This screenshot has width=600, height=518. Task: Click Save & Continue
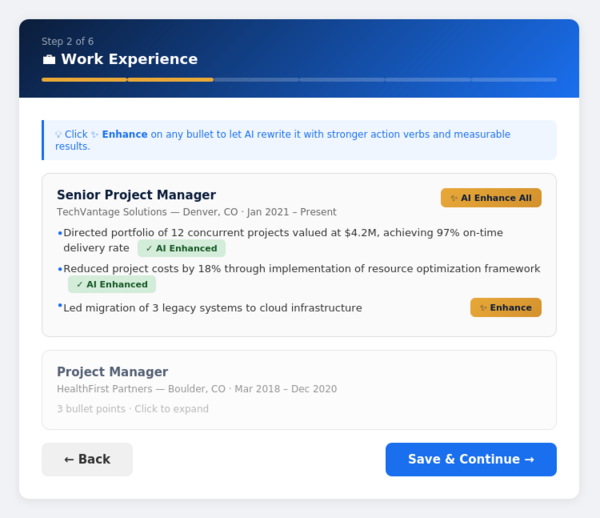470,459
